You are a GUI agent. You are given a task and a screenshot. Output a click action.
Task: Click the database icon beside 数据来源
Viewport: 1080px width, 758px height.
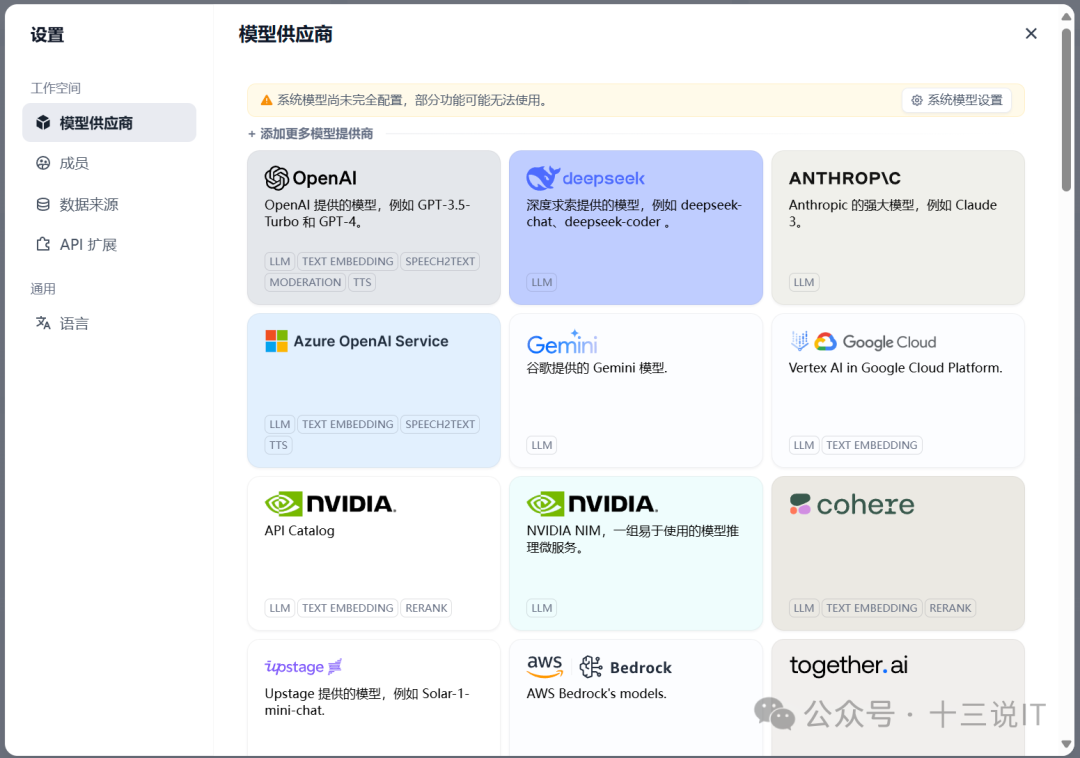pyautogui.click(x=43, y=204)
